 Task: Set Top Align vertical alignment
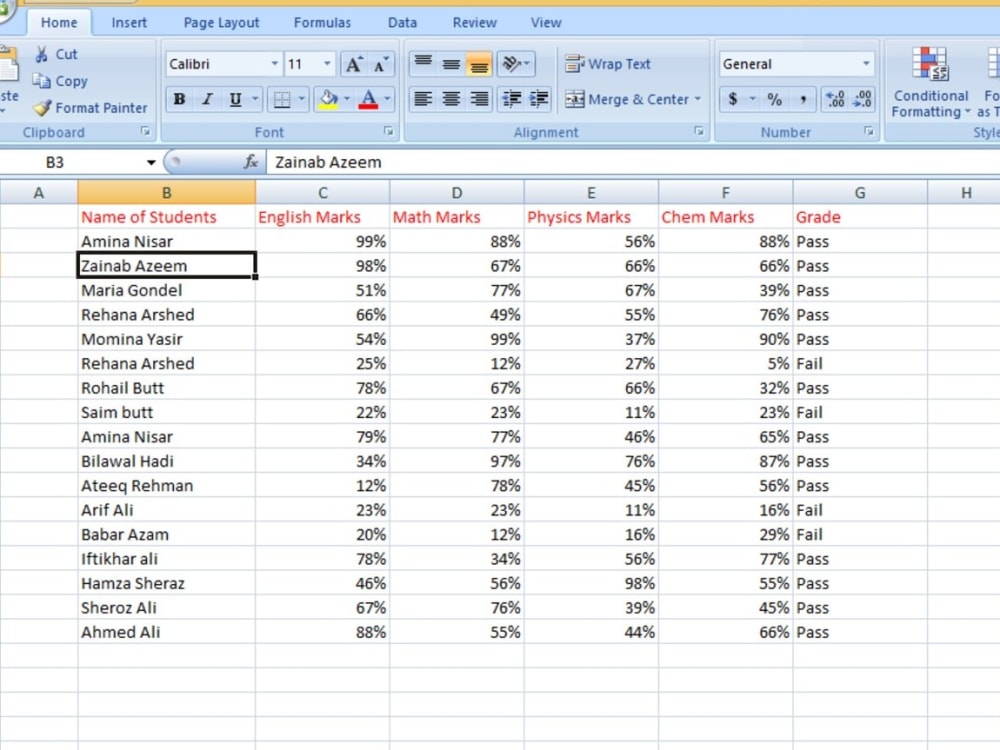423,64
